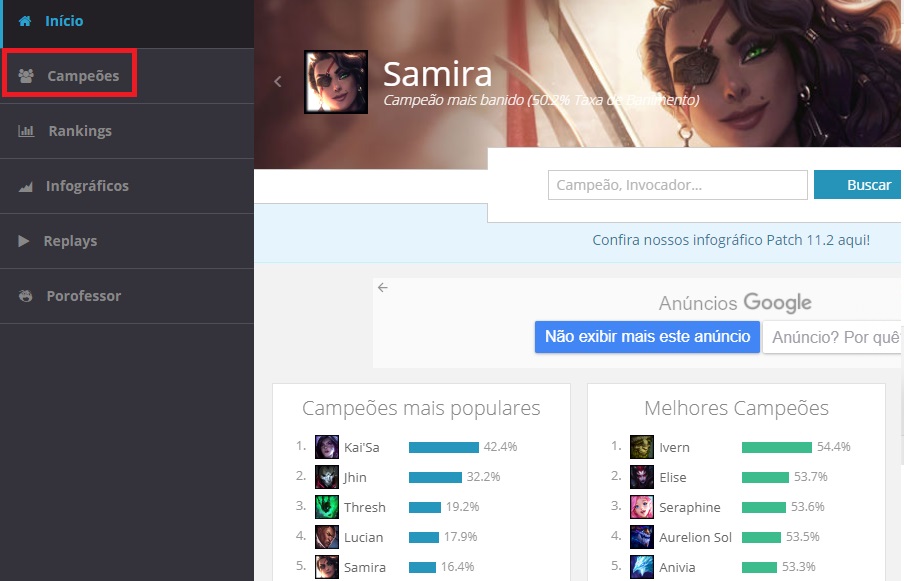The width and height of the screenshot is (904, 581).
Task: Click Aurelion Sol name in best champions
Action: click(x=695, y=537)
